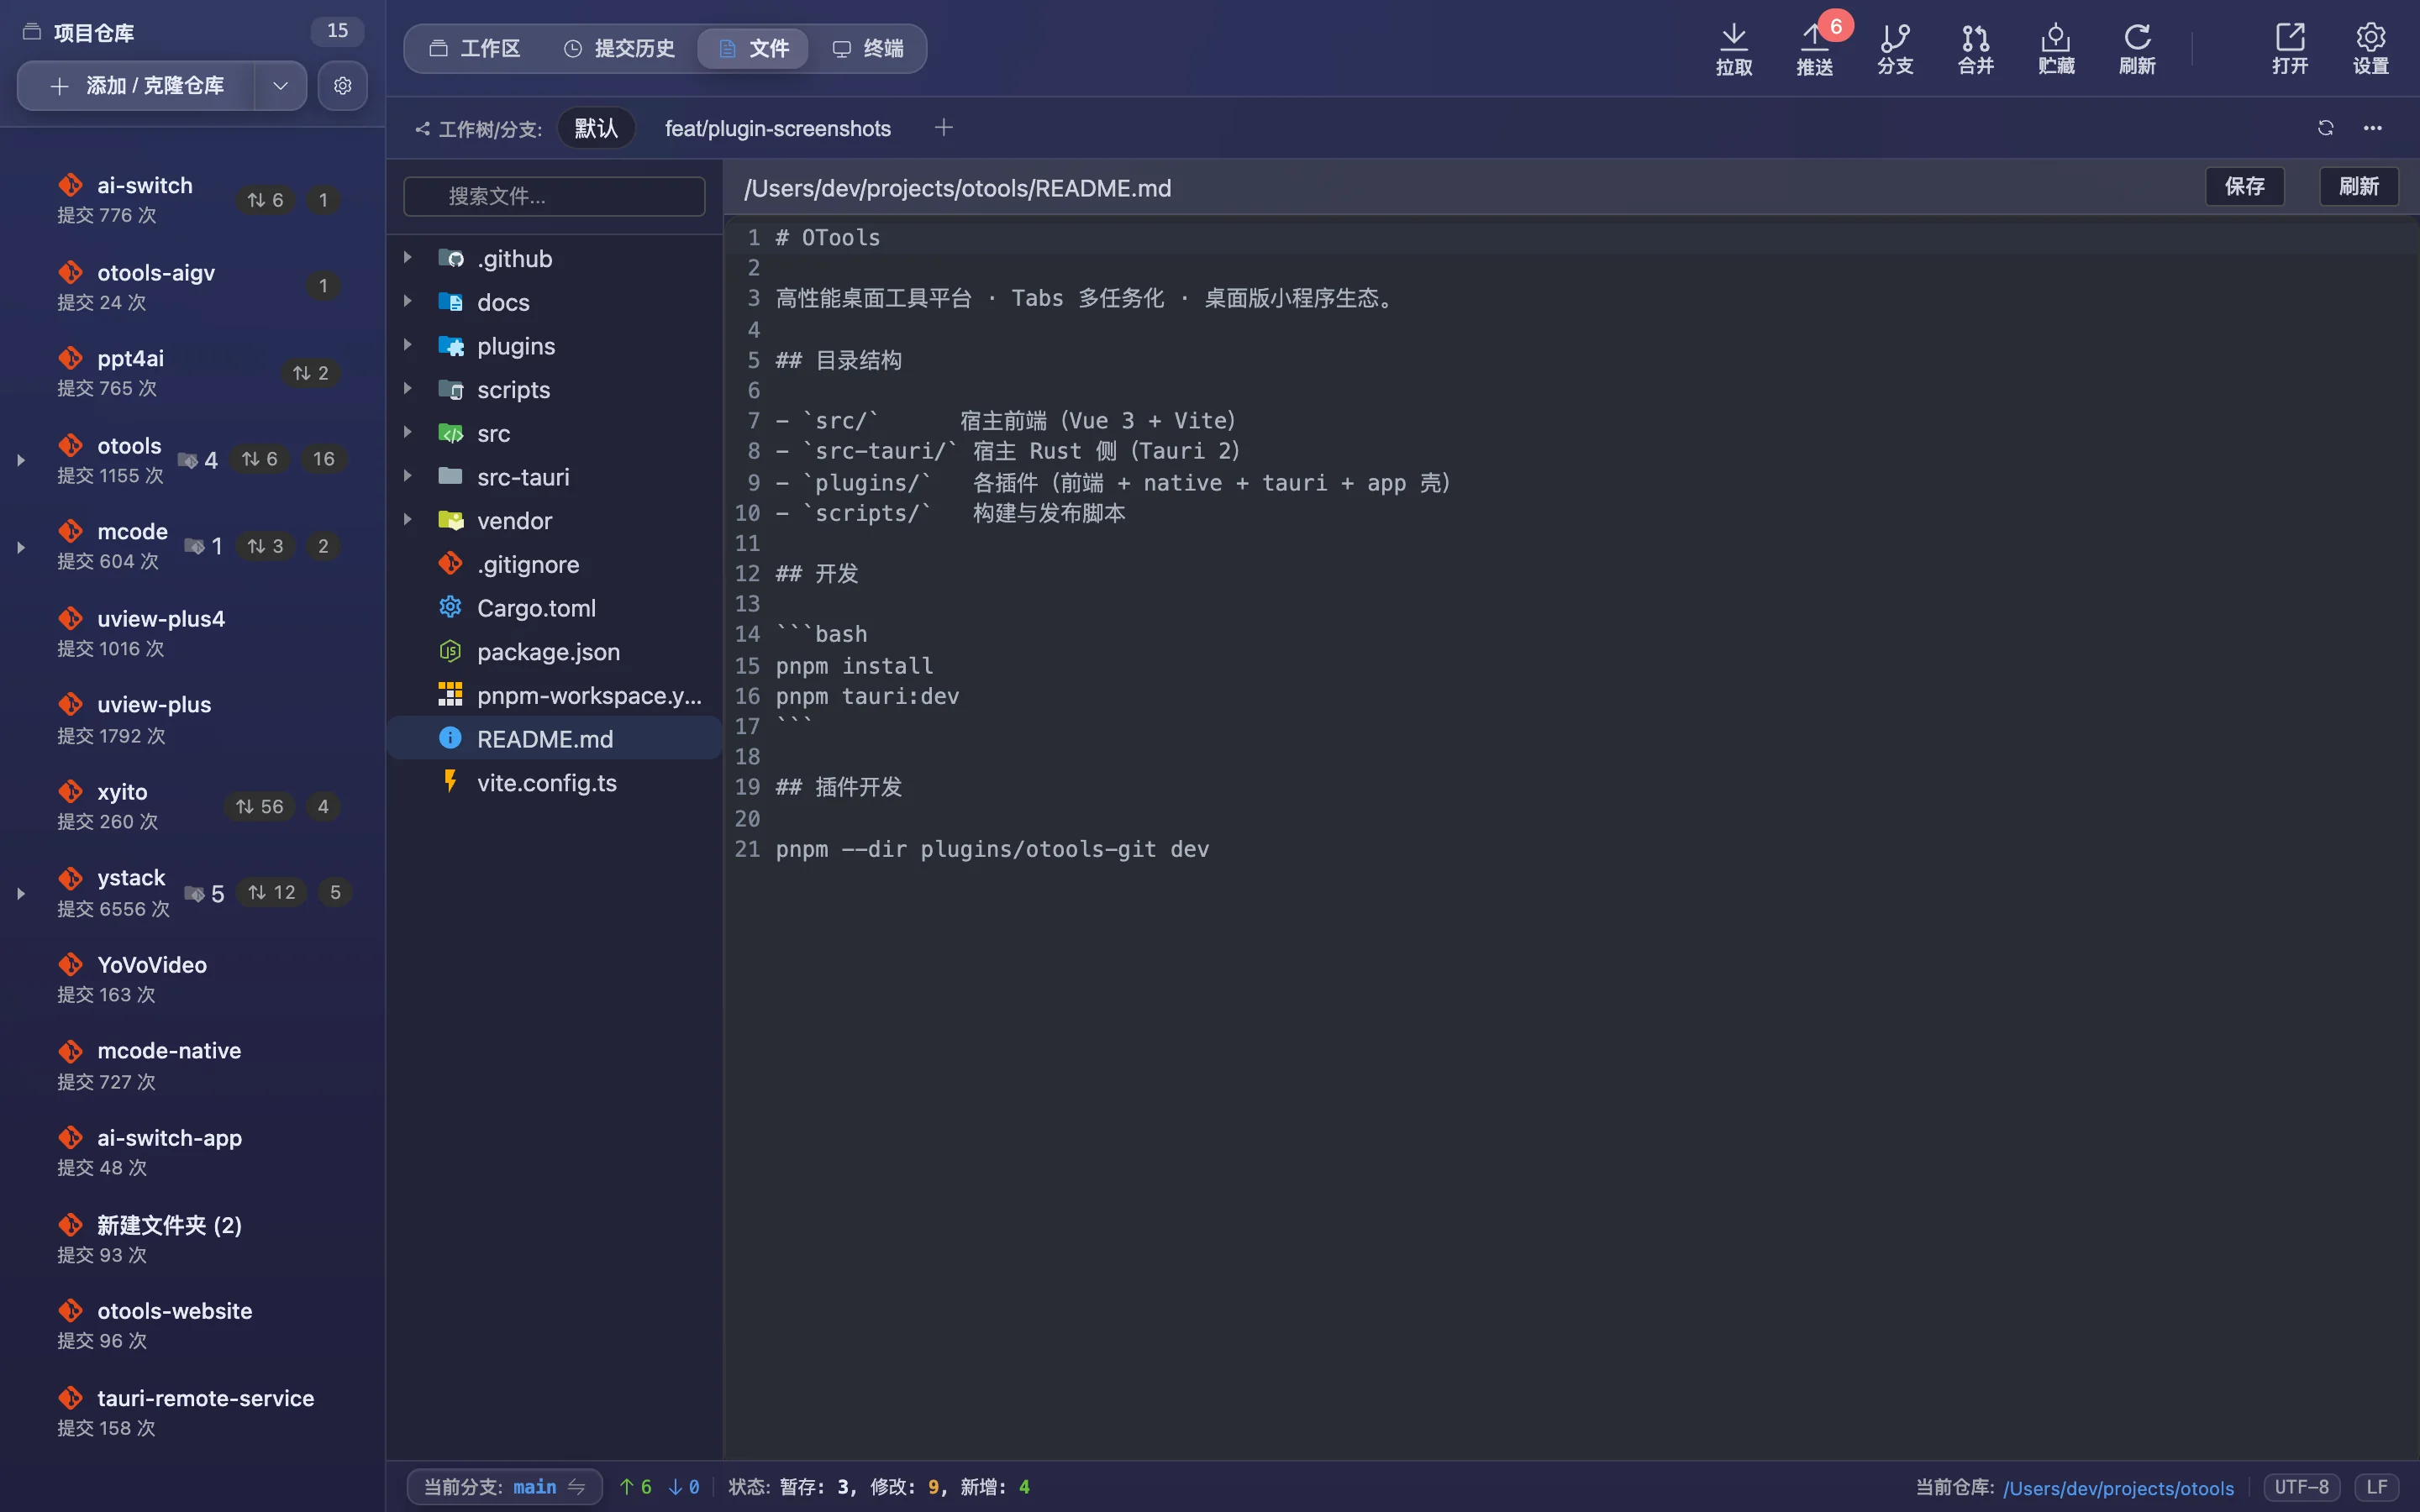Click the Open (打开) external icon
The image size is (2420, 1512).
click(x=2289, y=49)
